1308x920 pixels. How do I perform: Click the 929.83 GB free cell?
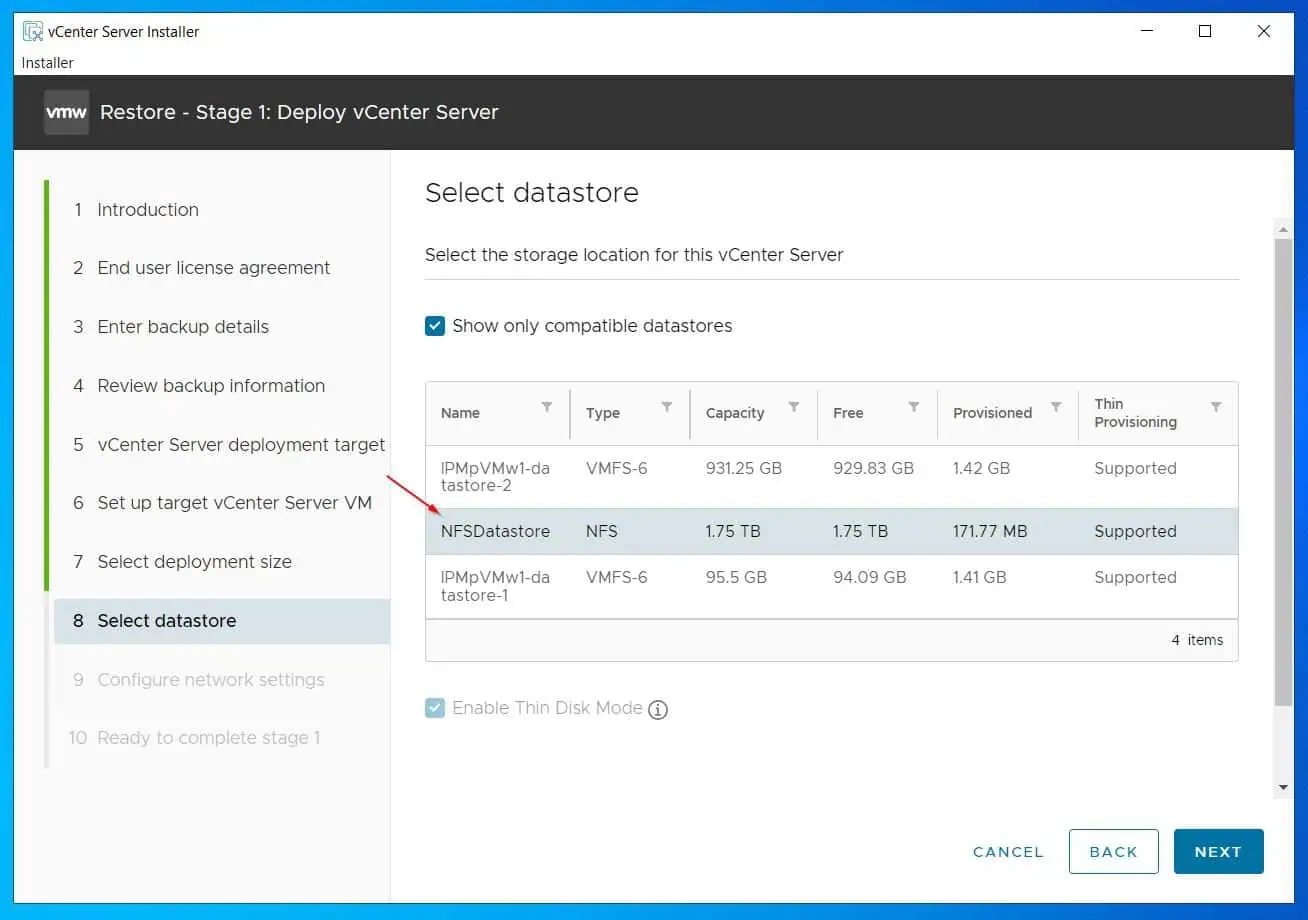point(873,468)
